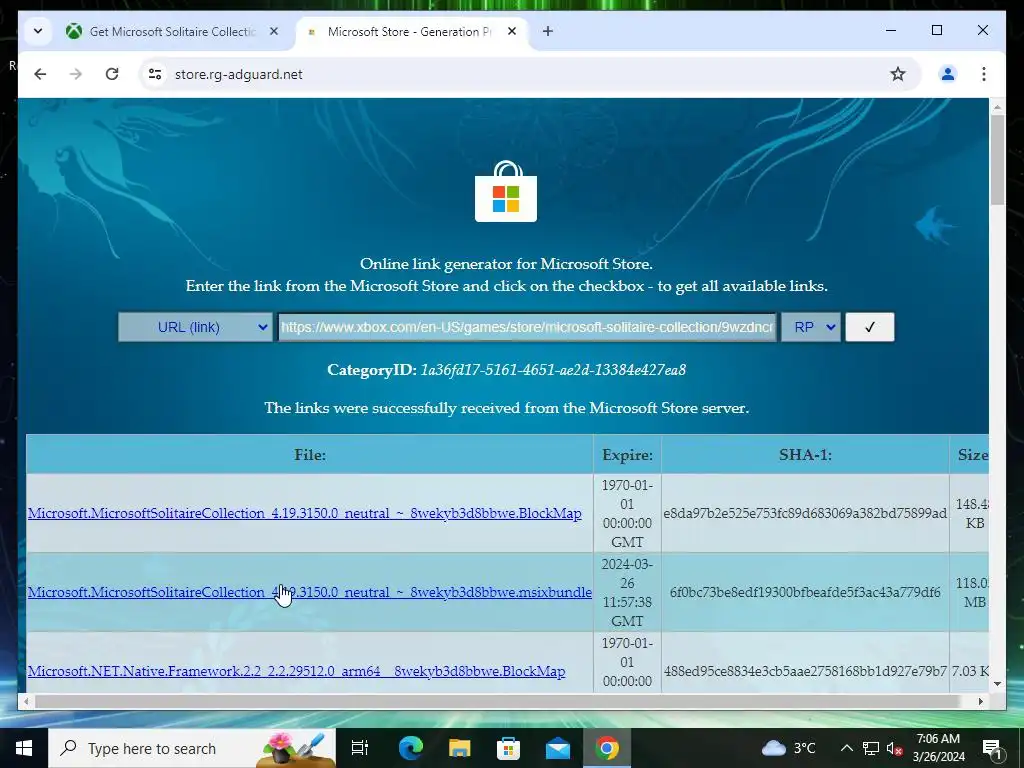The height and width of the screenshot is (768, 1024).
Task: Click the muted volume tray icon
Action: click(x=894, y=748)
